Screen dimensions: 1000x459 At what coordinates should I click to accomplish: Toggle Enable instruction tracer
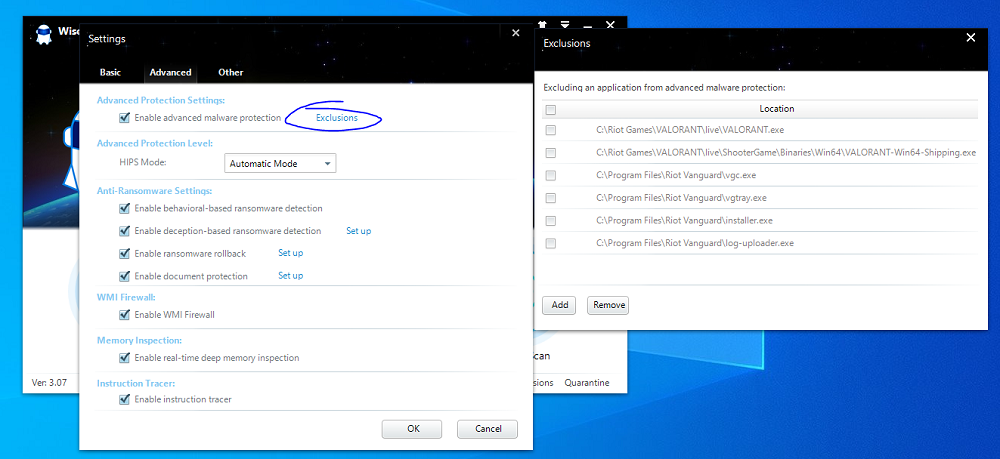click(x=124, y=400)
